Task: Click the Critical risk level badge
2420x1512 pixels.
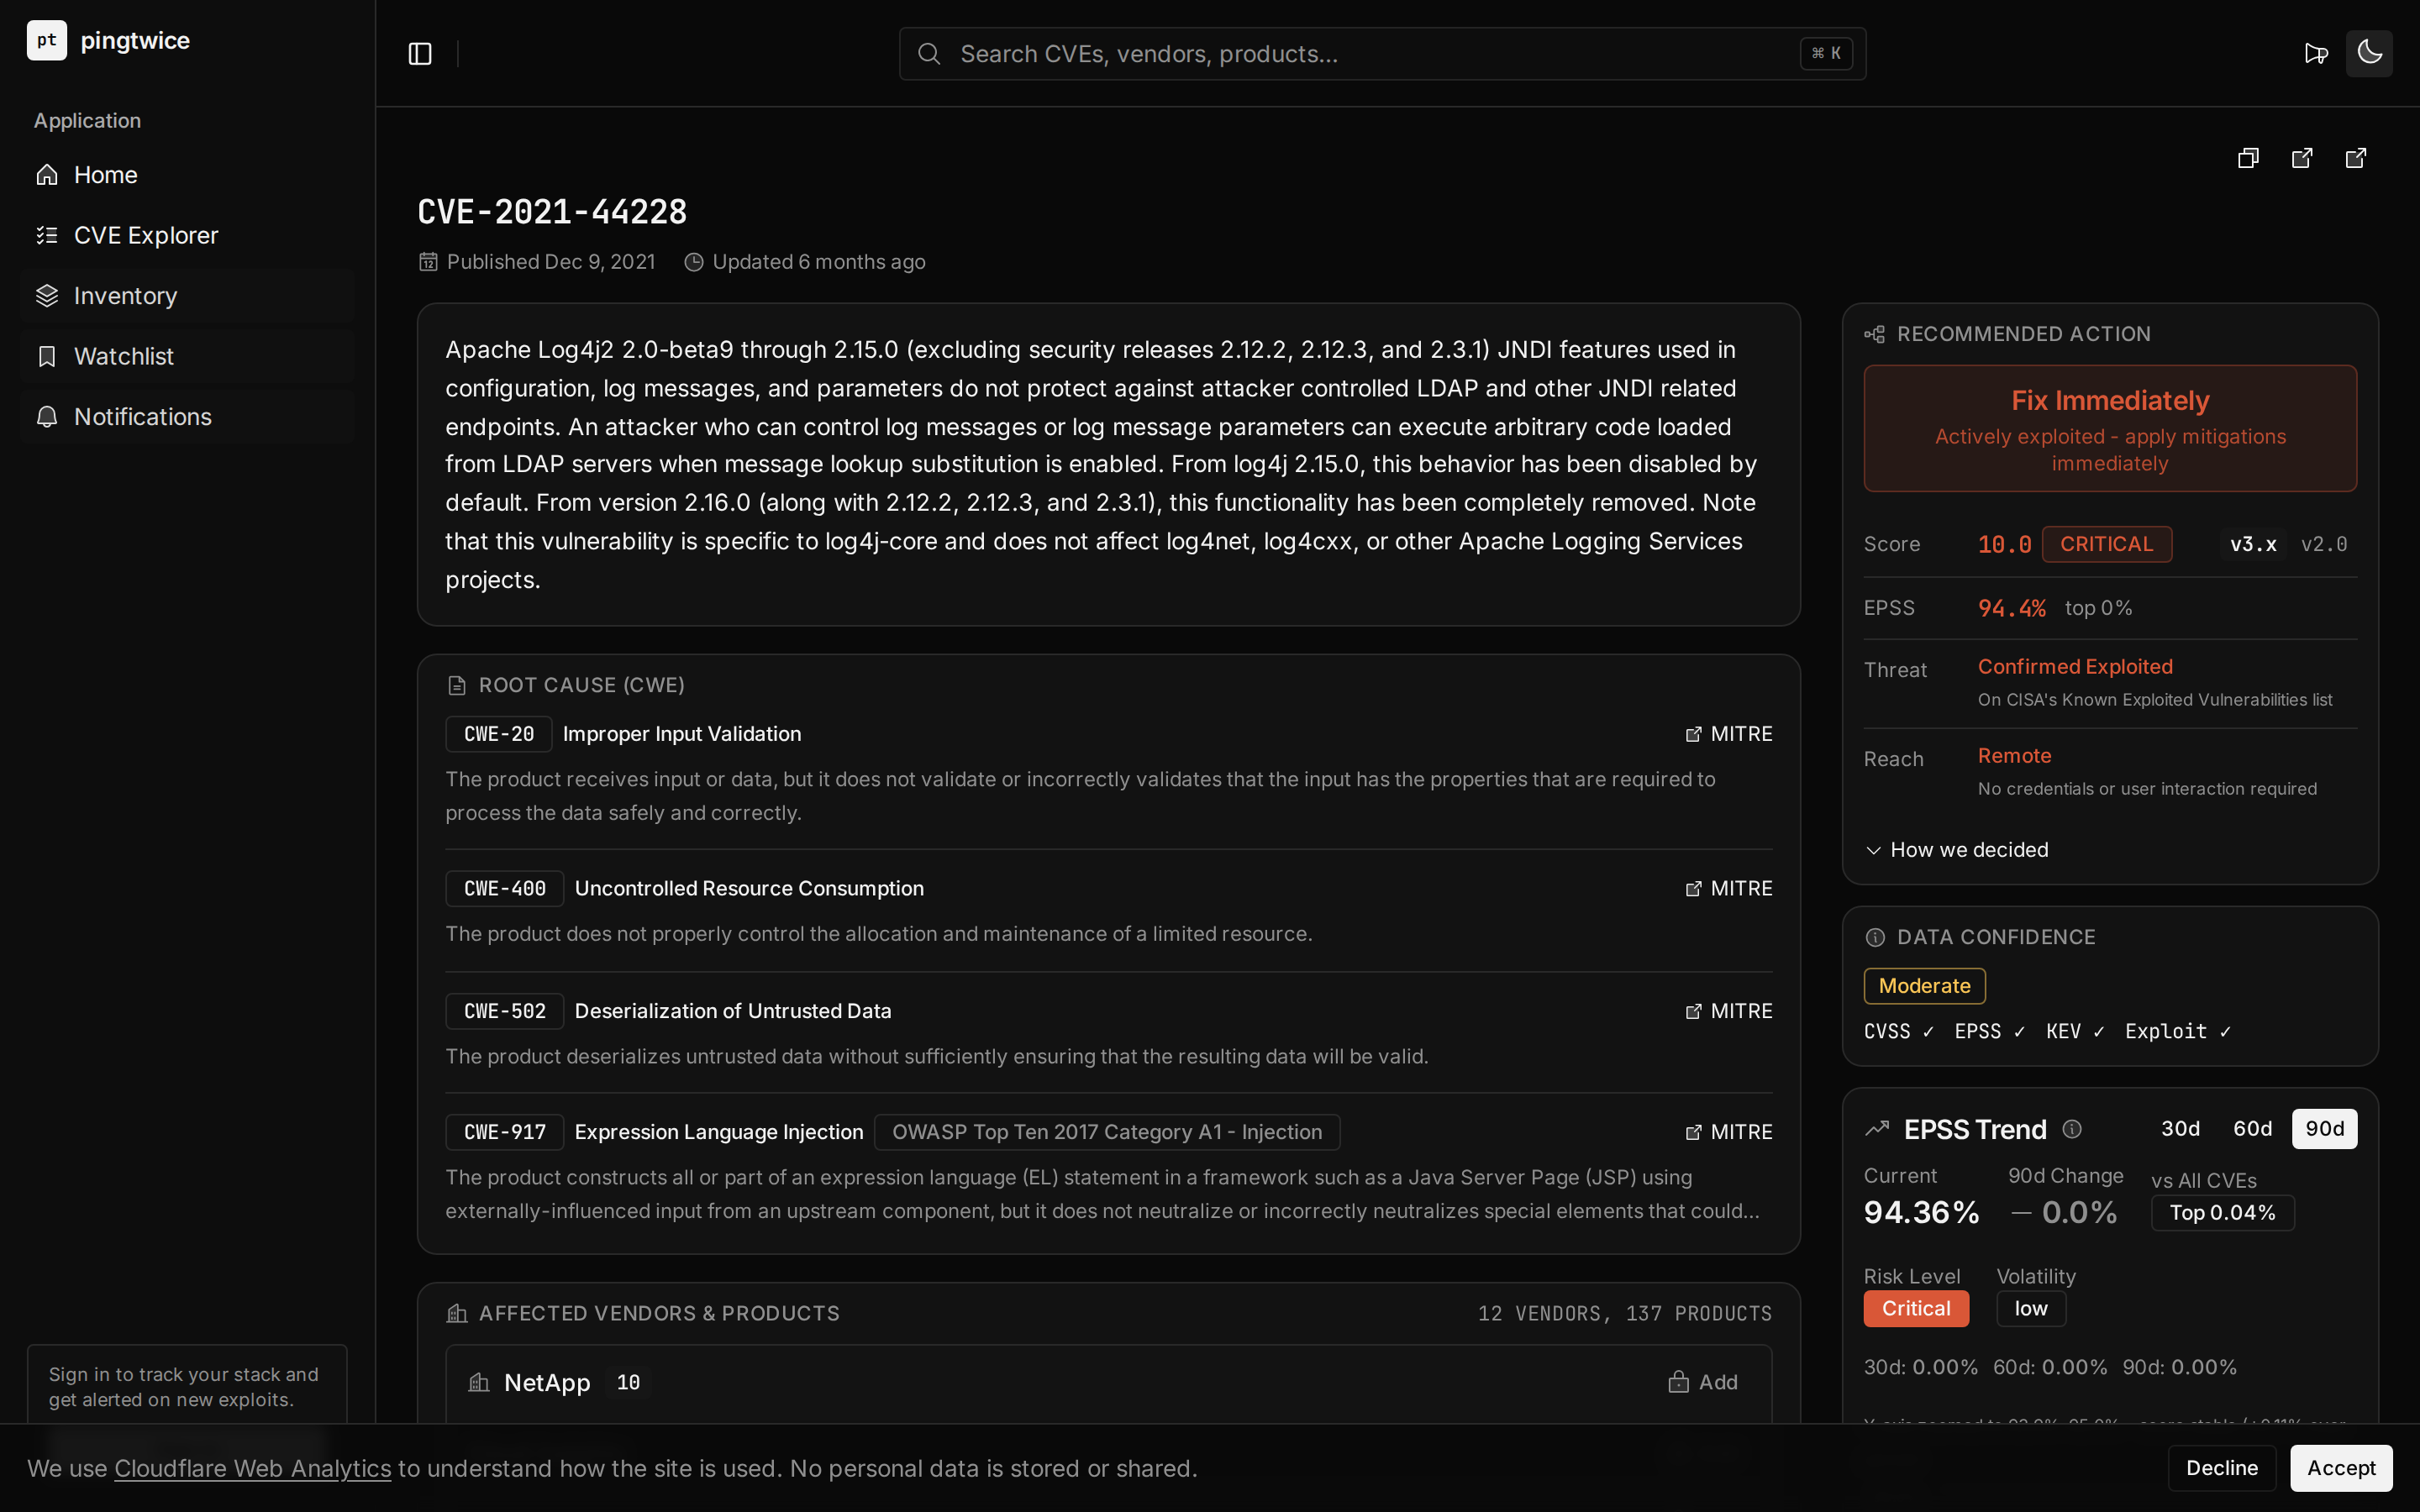Action: [1916, 1309]
